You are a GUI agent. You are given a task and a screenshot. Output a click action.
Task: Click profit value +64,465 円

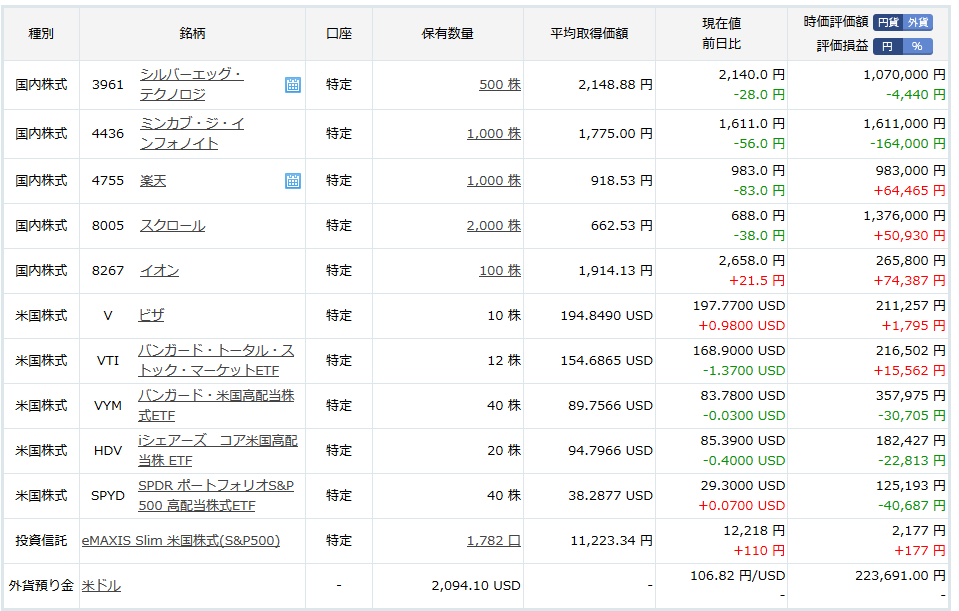[909, 191]
